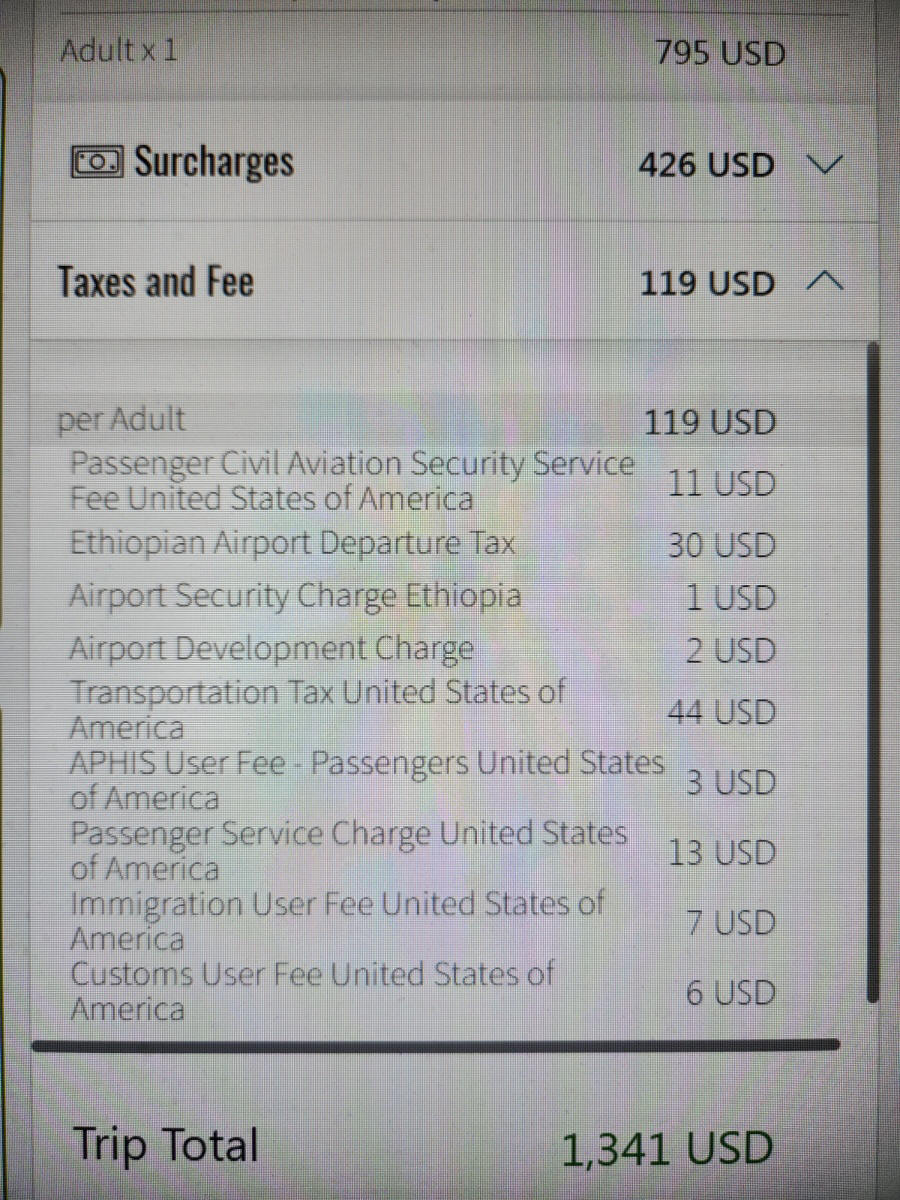Click the fee list vertical scrollbar
The image size is (900, 1200).
tap(872, 672)
